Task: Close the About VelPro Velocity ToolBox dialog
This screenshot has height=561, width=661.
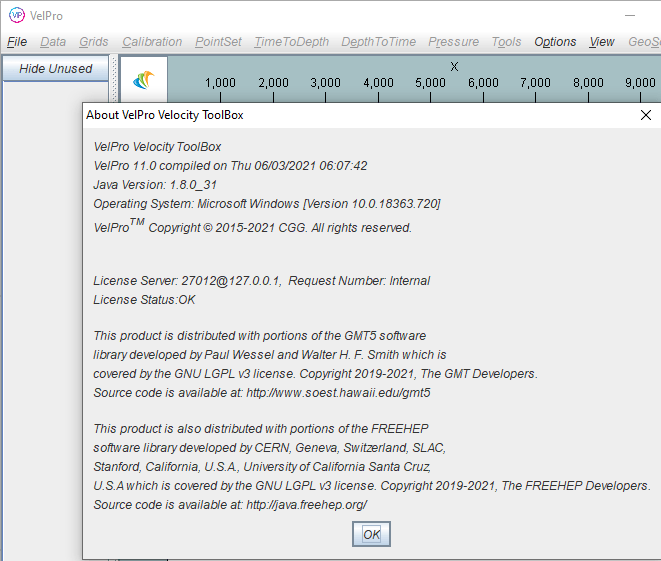Action: point(645,115)
